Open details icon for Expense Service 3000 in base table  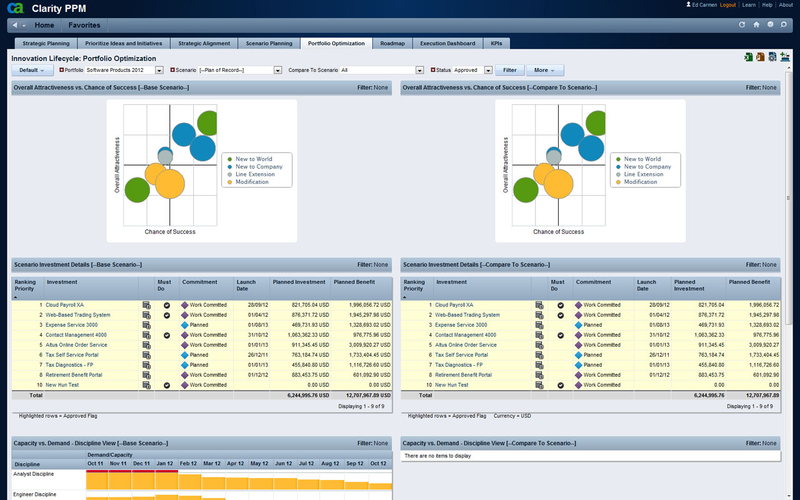click(146, 325)
